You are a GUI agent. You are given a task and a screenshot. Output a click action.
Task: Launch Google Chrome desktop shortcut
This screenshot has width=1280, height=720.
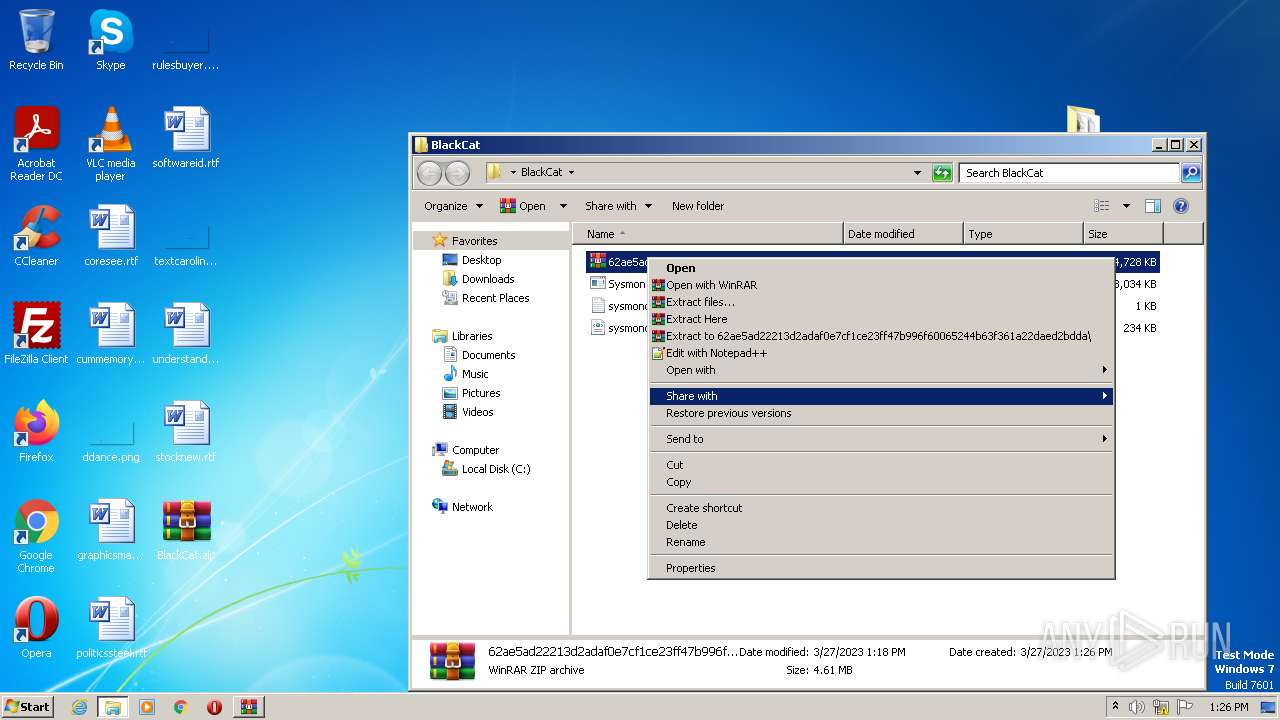pyautogui.click(x=36, y=537)
